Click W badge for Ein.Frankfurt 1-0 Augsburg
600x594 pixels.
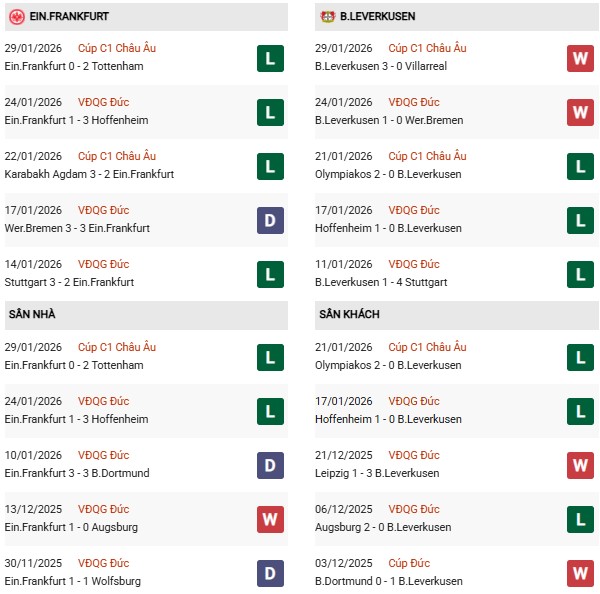coord(269,519)
